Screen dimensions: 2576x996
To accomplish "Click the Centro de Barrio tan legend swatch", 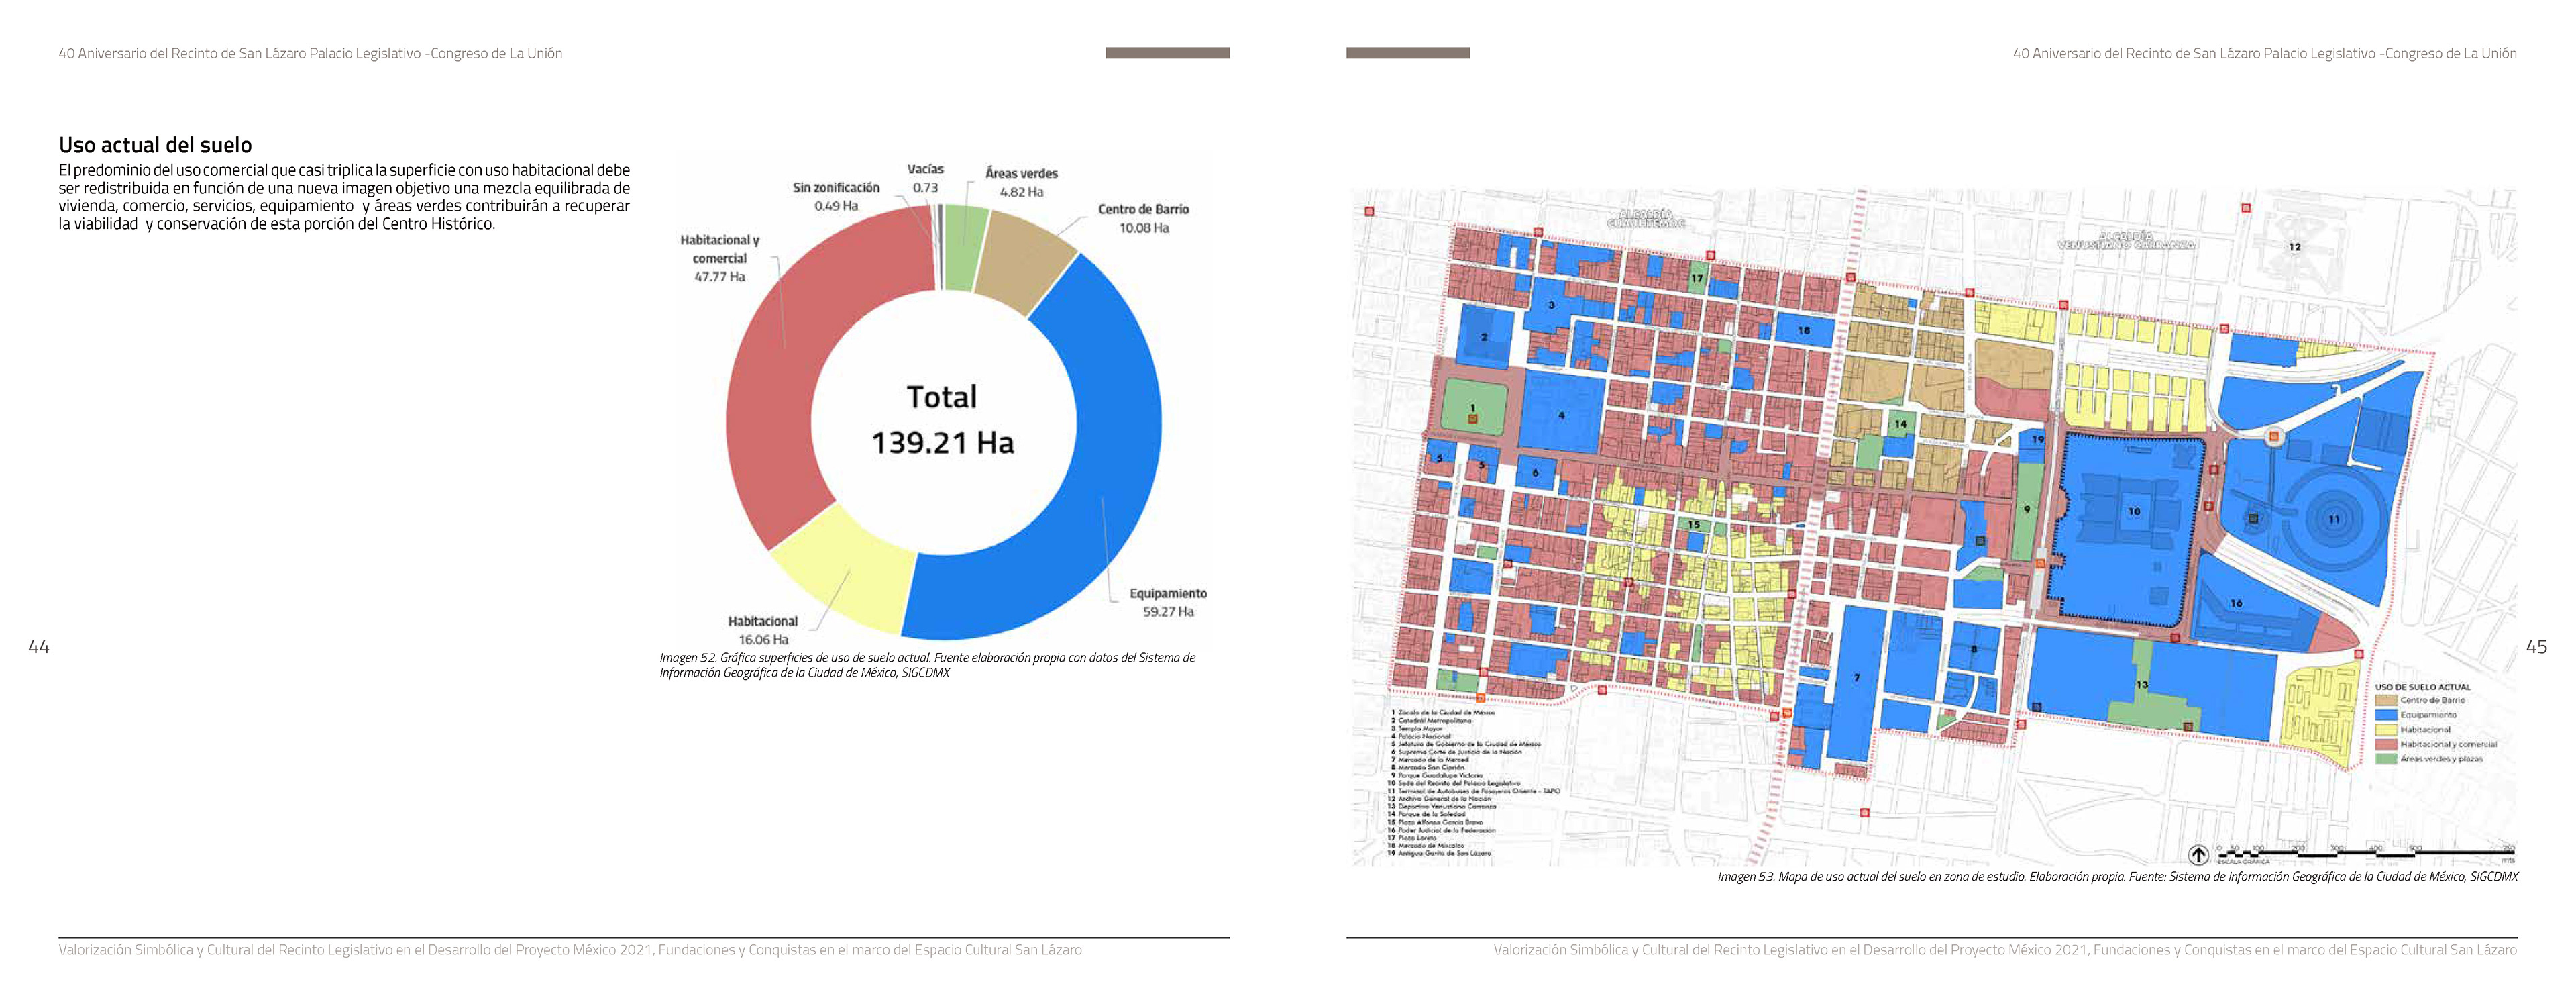I will click(x=2386, y=700).
